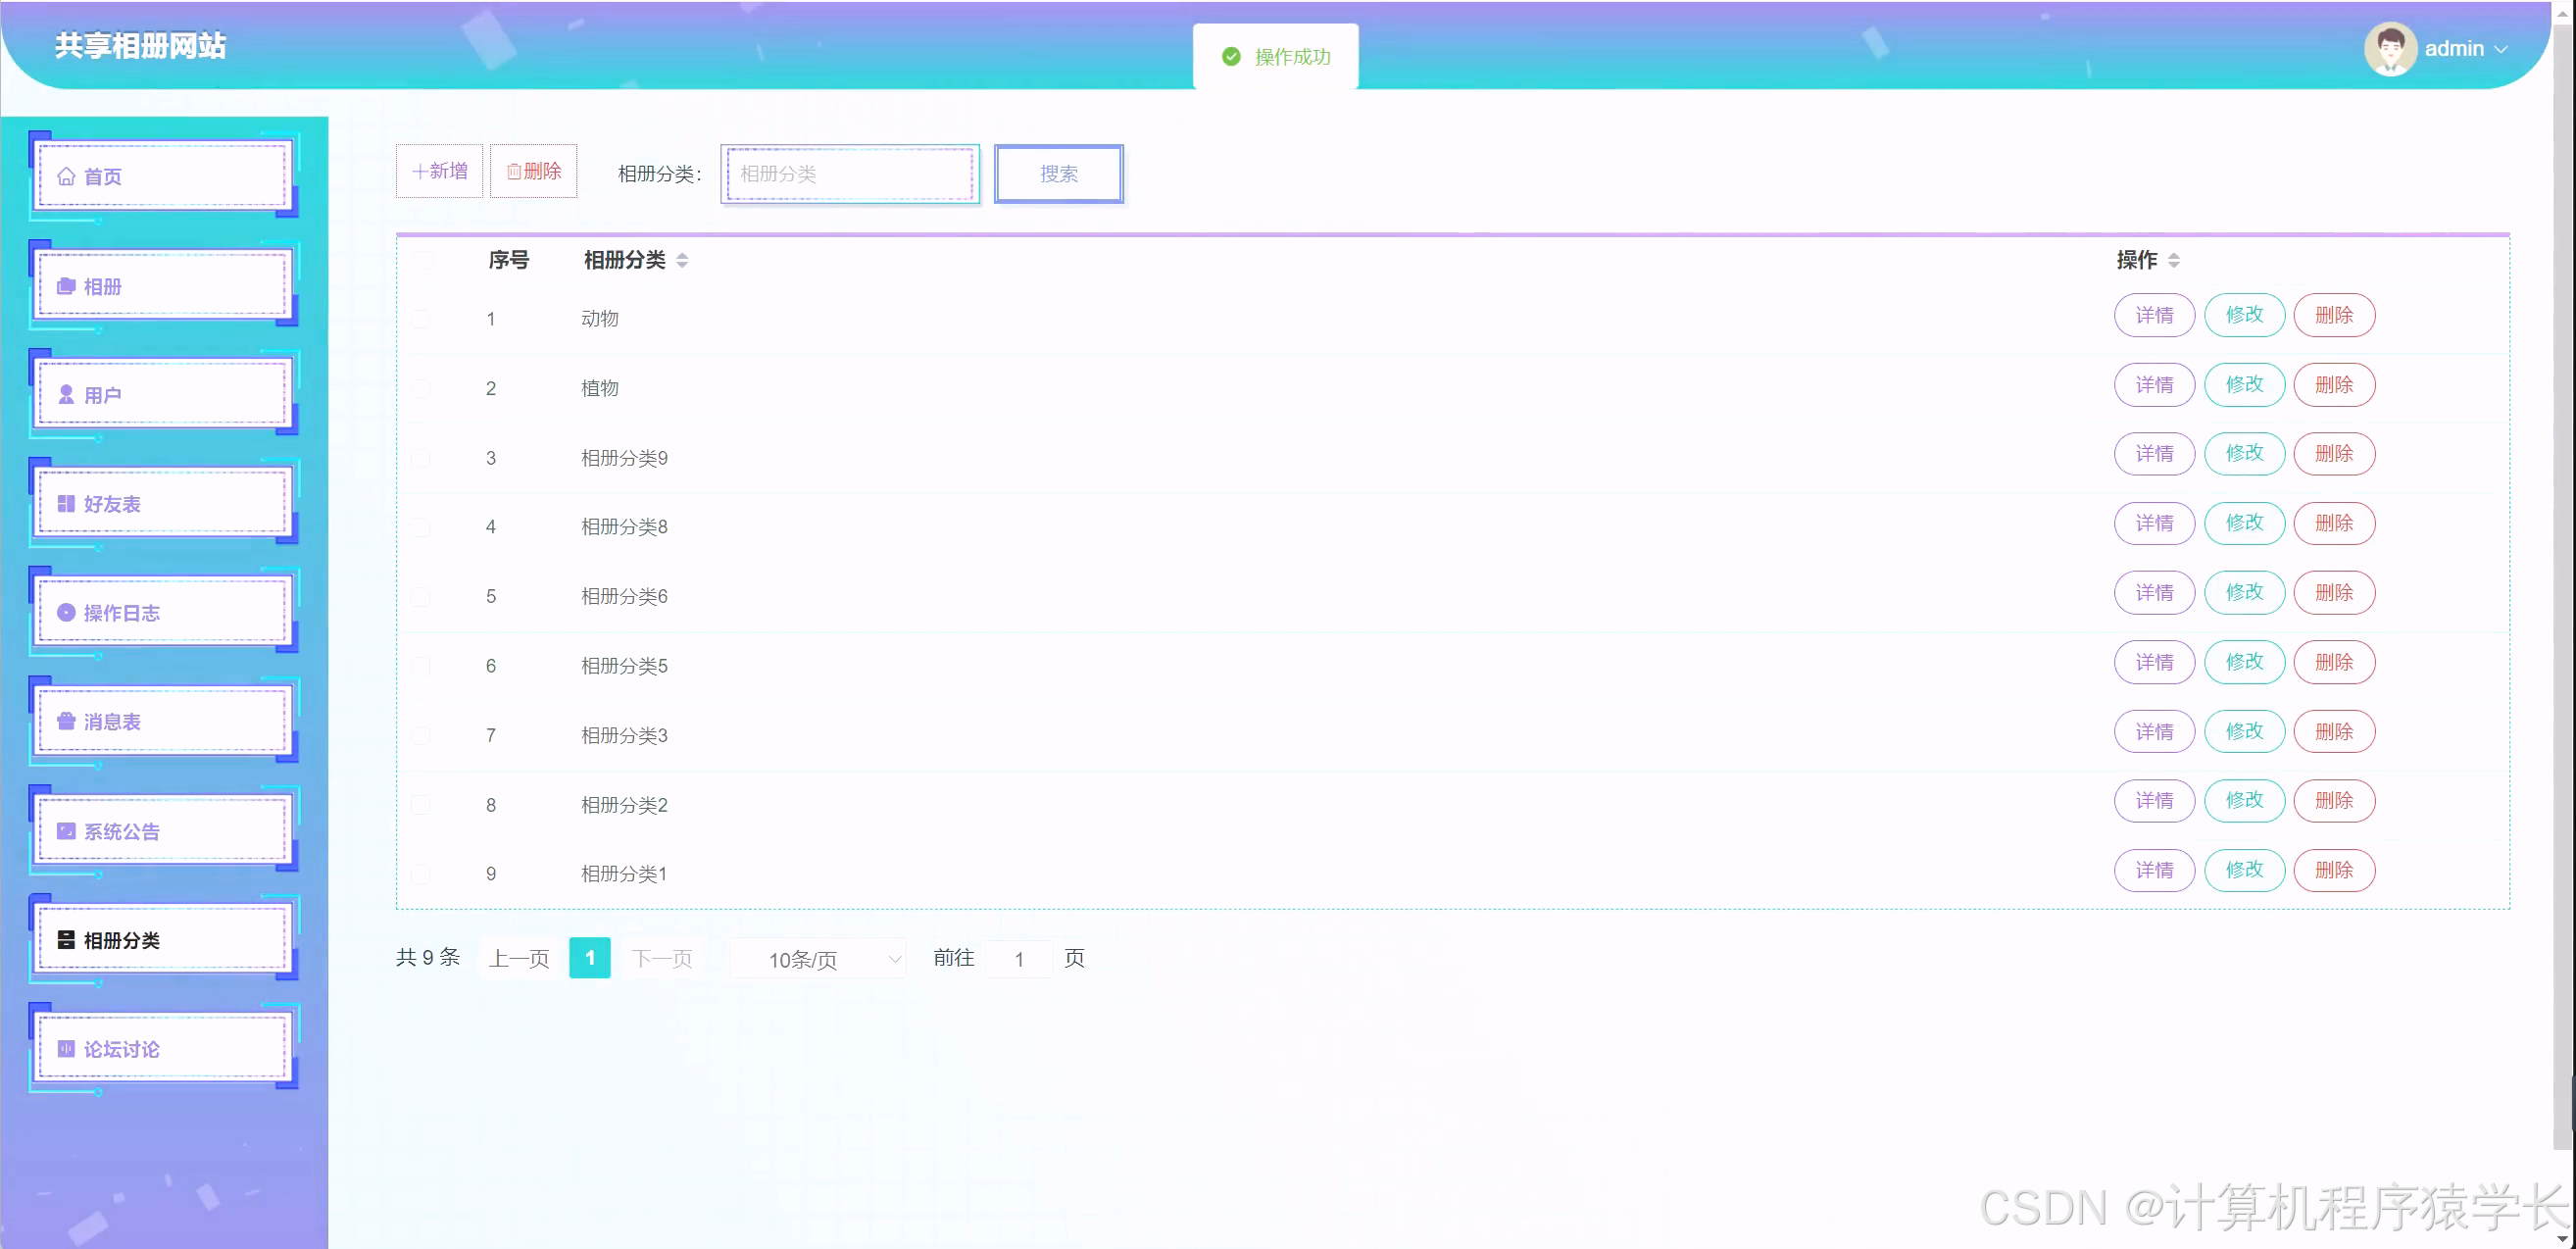Focus the 相册分类 search input field
2576x1249 pixels.
850,174
